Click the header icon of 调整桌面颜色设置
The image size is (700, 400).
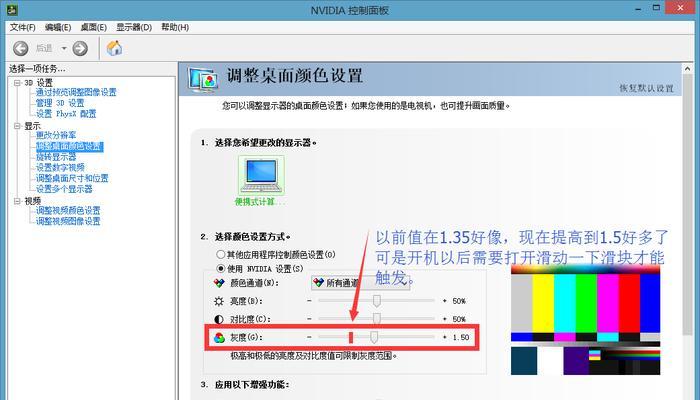(203, 79)
